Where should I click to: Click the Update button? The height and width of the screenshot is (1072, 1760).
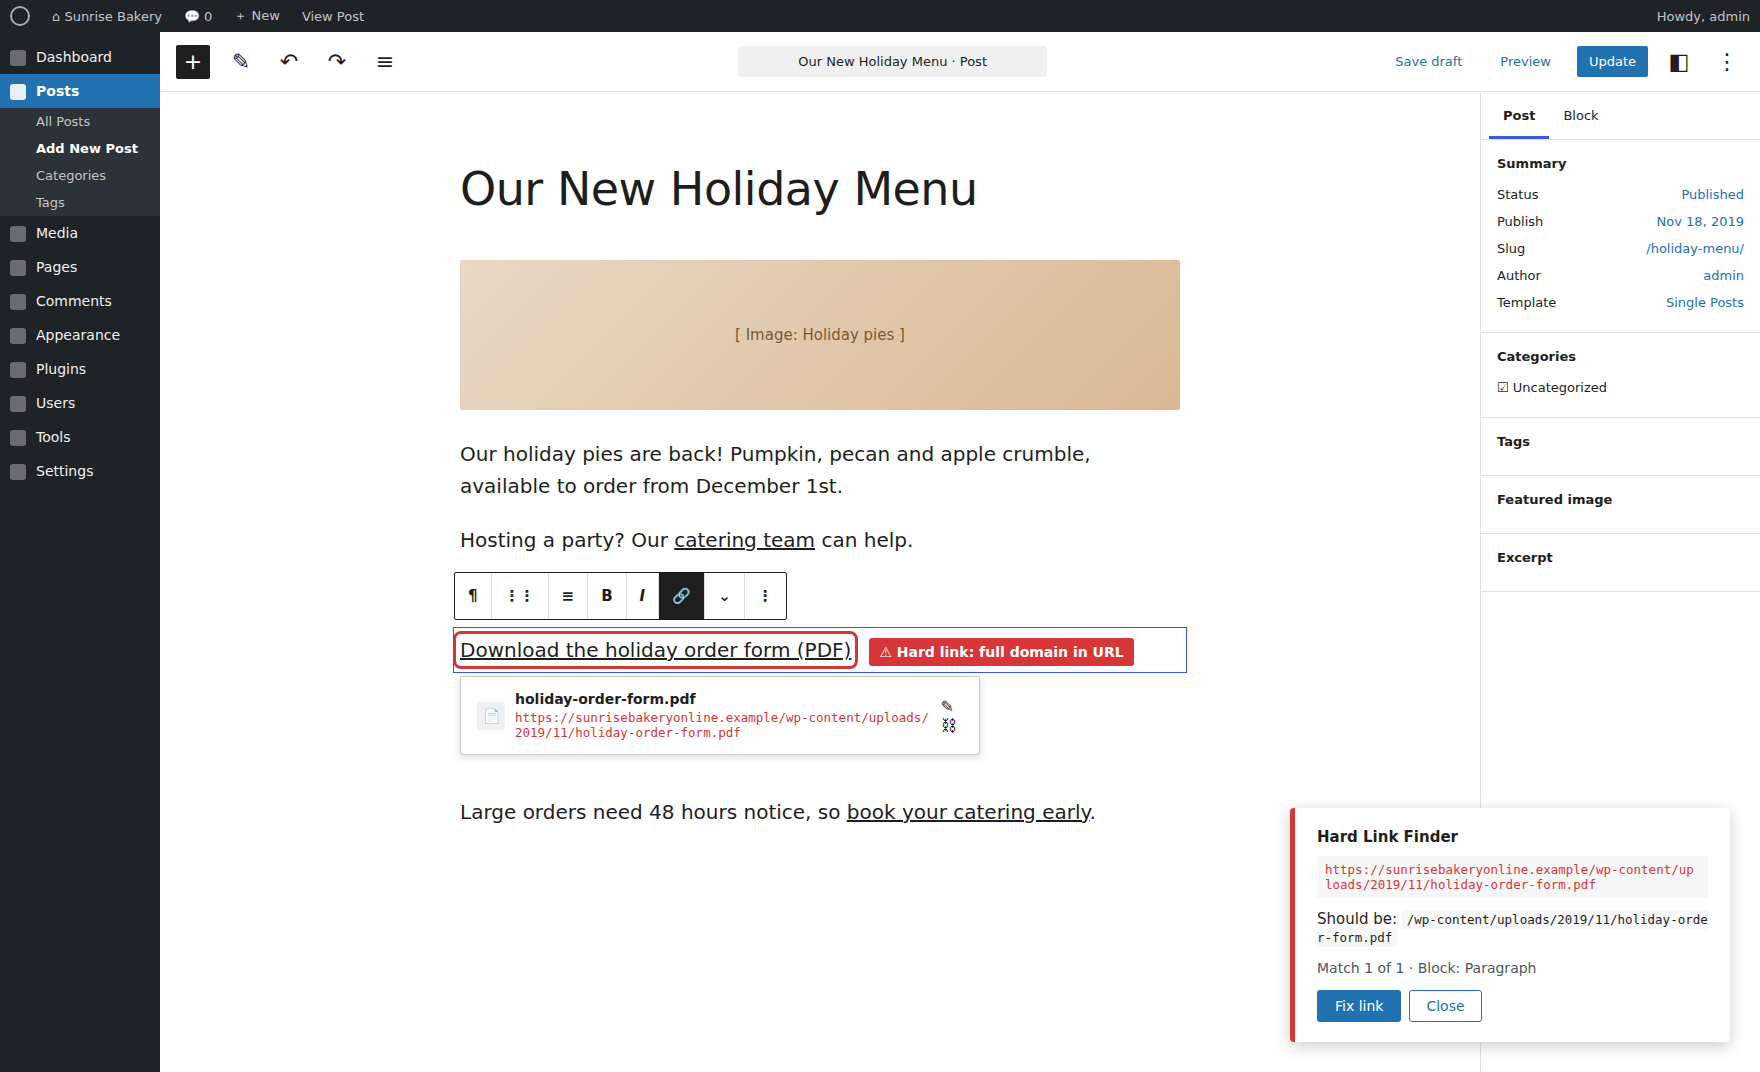pyautogui.click(x=1612, y=62)
